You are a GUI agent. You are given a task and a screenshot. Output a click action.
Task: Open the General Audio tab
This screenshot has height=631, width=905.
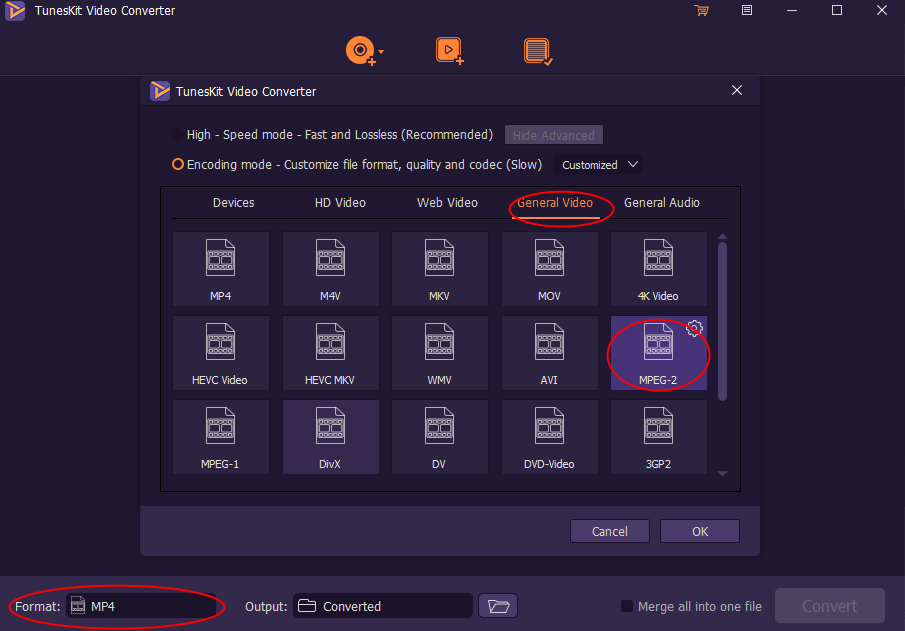661,203
